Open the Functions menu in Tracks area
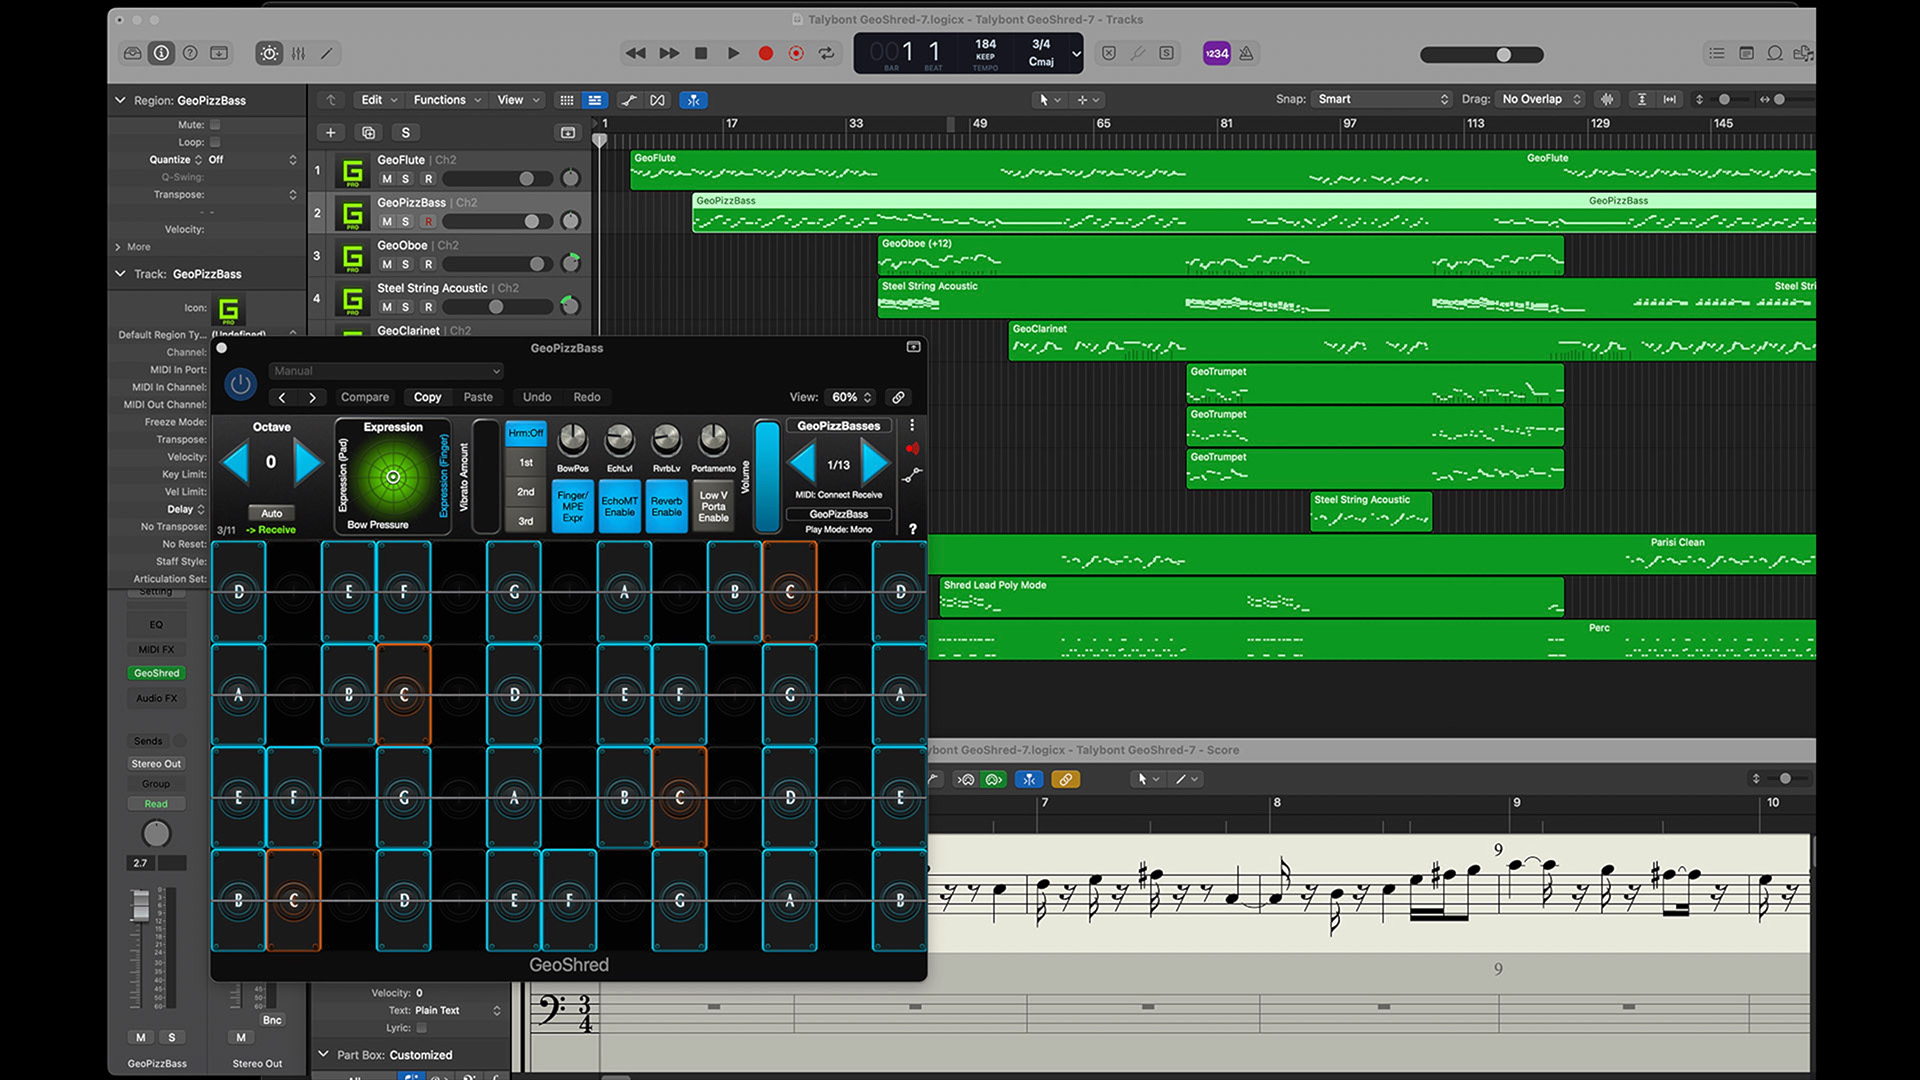The width and height of the screenshot is (1920, 1080). (447, 100)
